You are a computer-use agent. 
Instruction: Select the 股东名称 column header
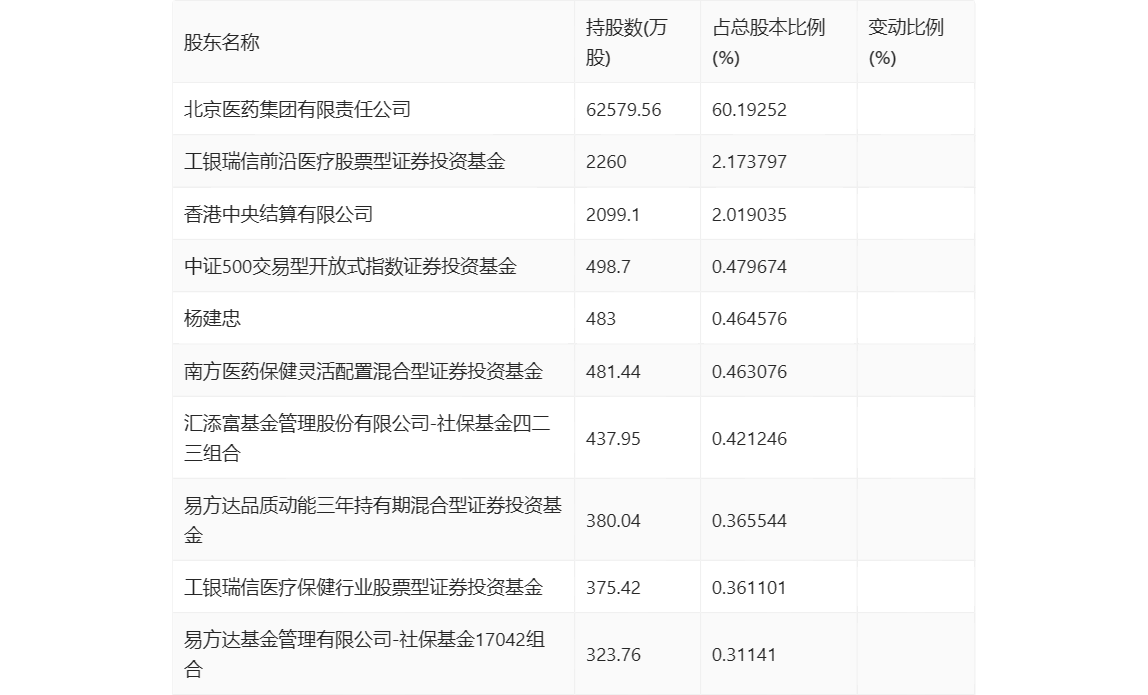222,42
